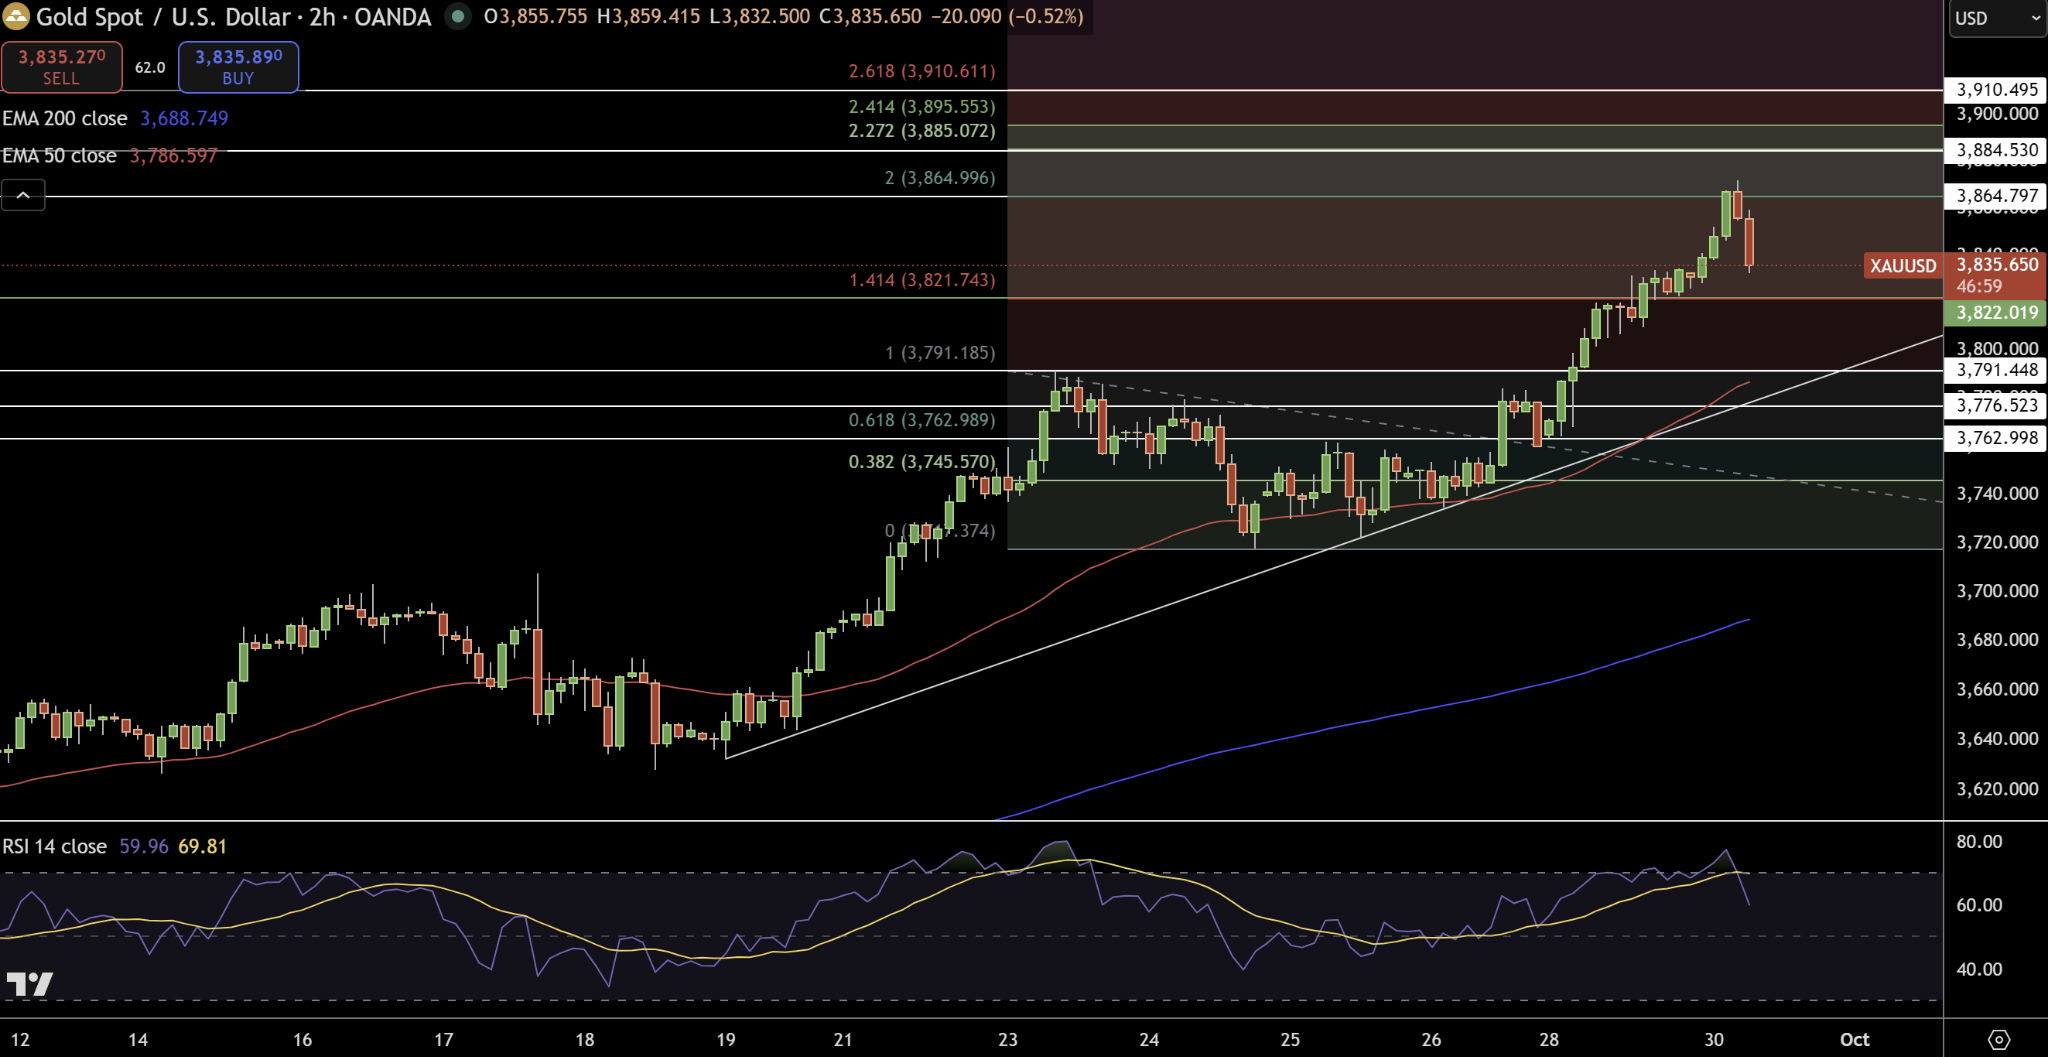This screenshot has width=2048, height=1057.
Task: Click the open price O3,855.755
Action: tap(536, 17)
